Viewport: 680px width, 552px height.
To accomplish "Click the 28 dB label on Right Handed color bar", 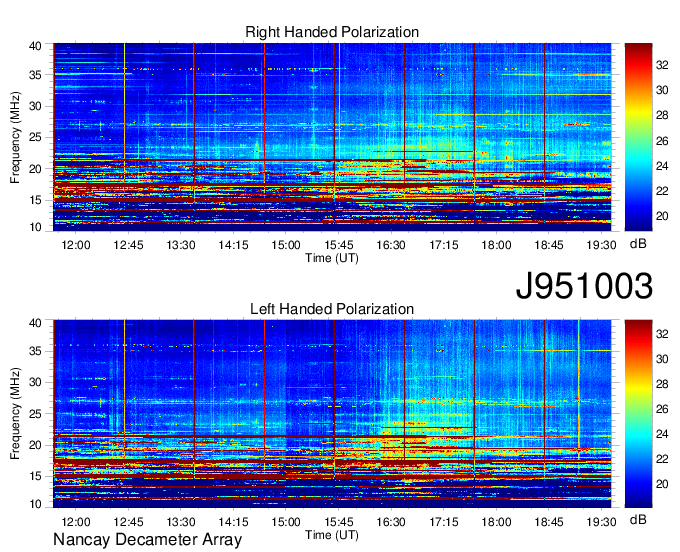I will (662, 115).
